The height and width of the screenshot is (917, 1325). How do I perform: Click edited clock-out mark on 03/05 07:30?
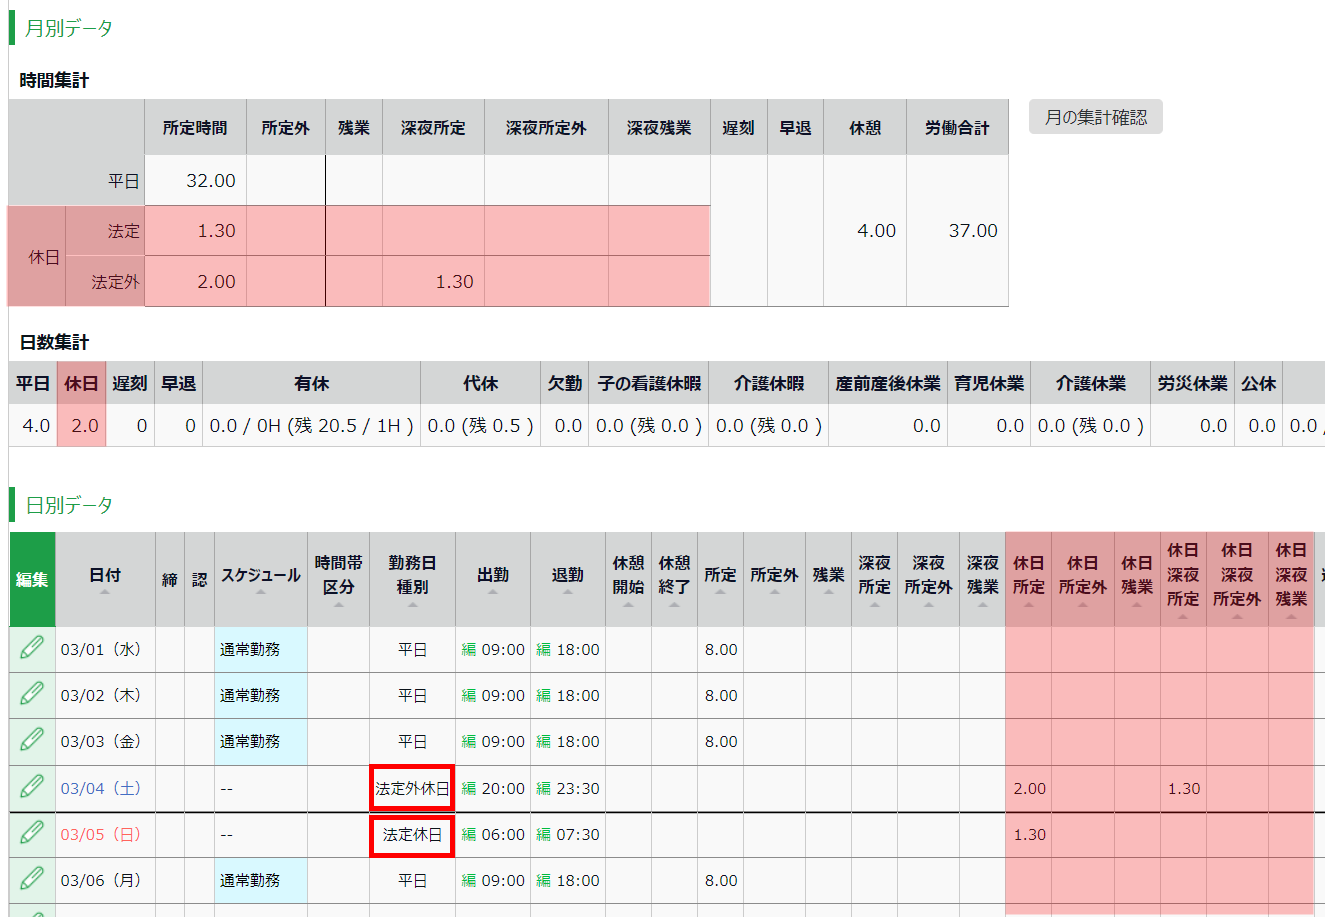point(543,835)
